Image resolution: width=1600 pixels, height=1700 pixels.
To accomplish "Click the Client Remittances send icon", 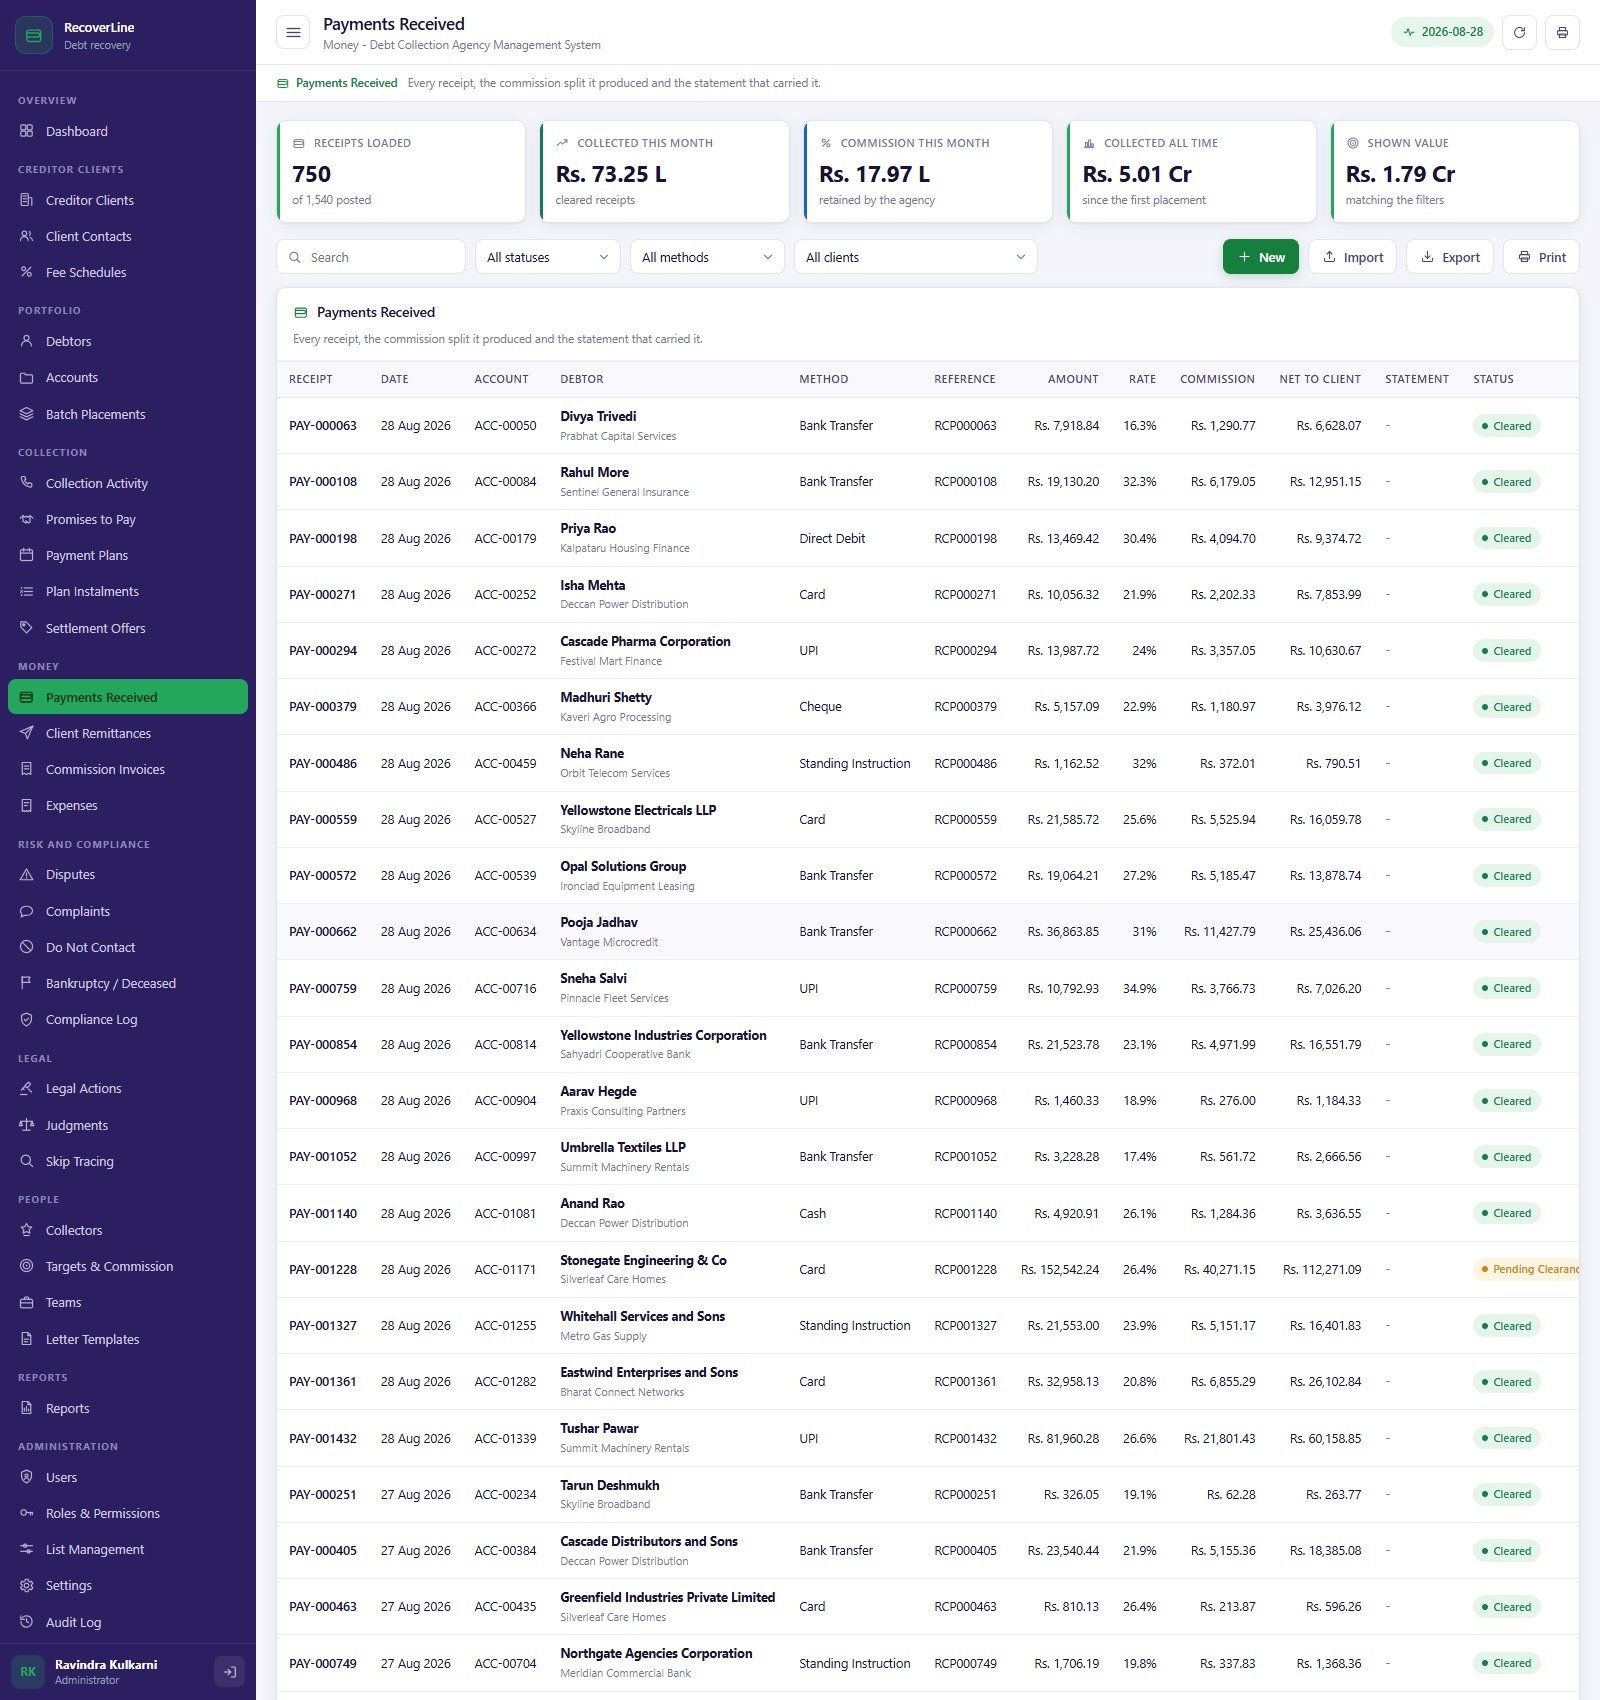I will [27, 733].
